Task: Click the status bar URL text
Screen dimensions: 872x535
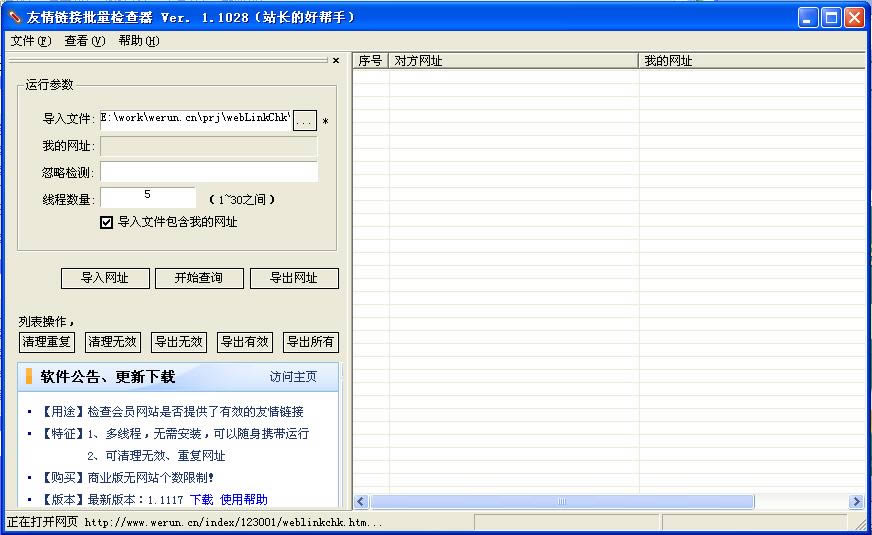Action: pos(234,522)
